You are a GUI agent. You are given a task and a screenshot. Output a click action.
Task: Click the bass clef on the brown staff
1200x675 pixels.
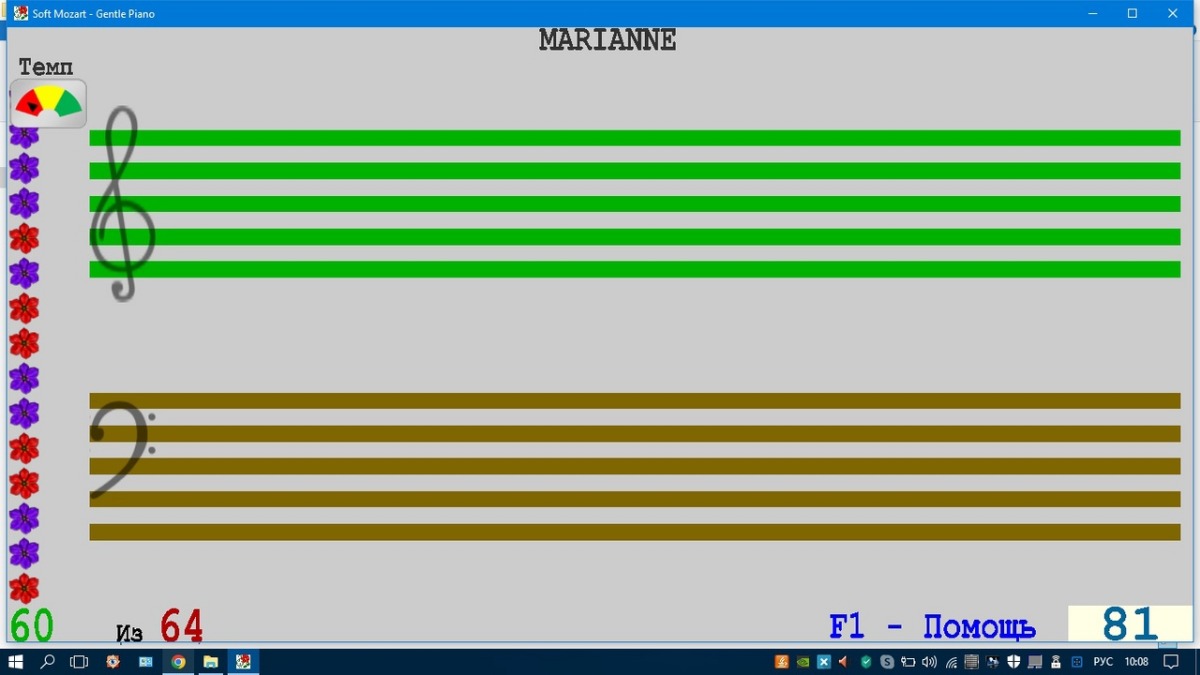122,449
